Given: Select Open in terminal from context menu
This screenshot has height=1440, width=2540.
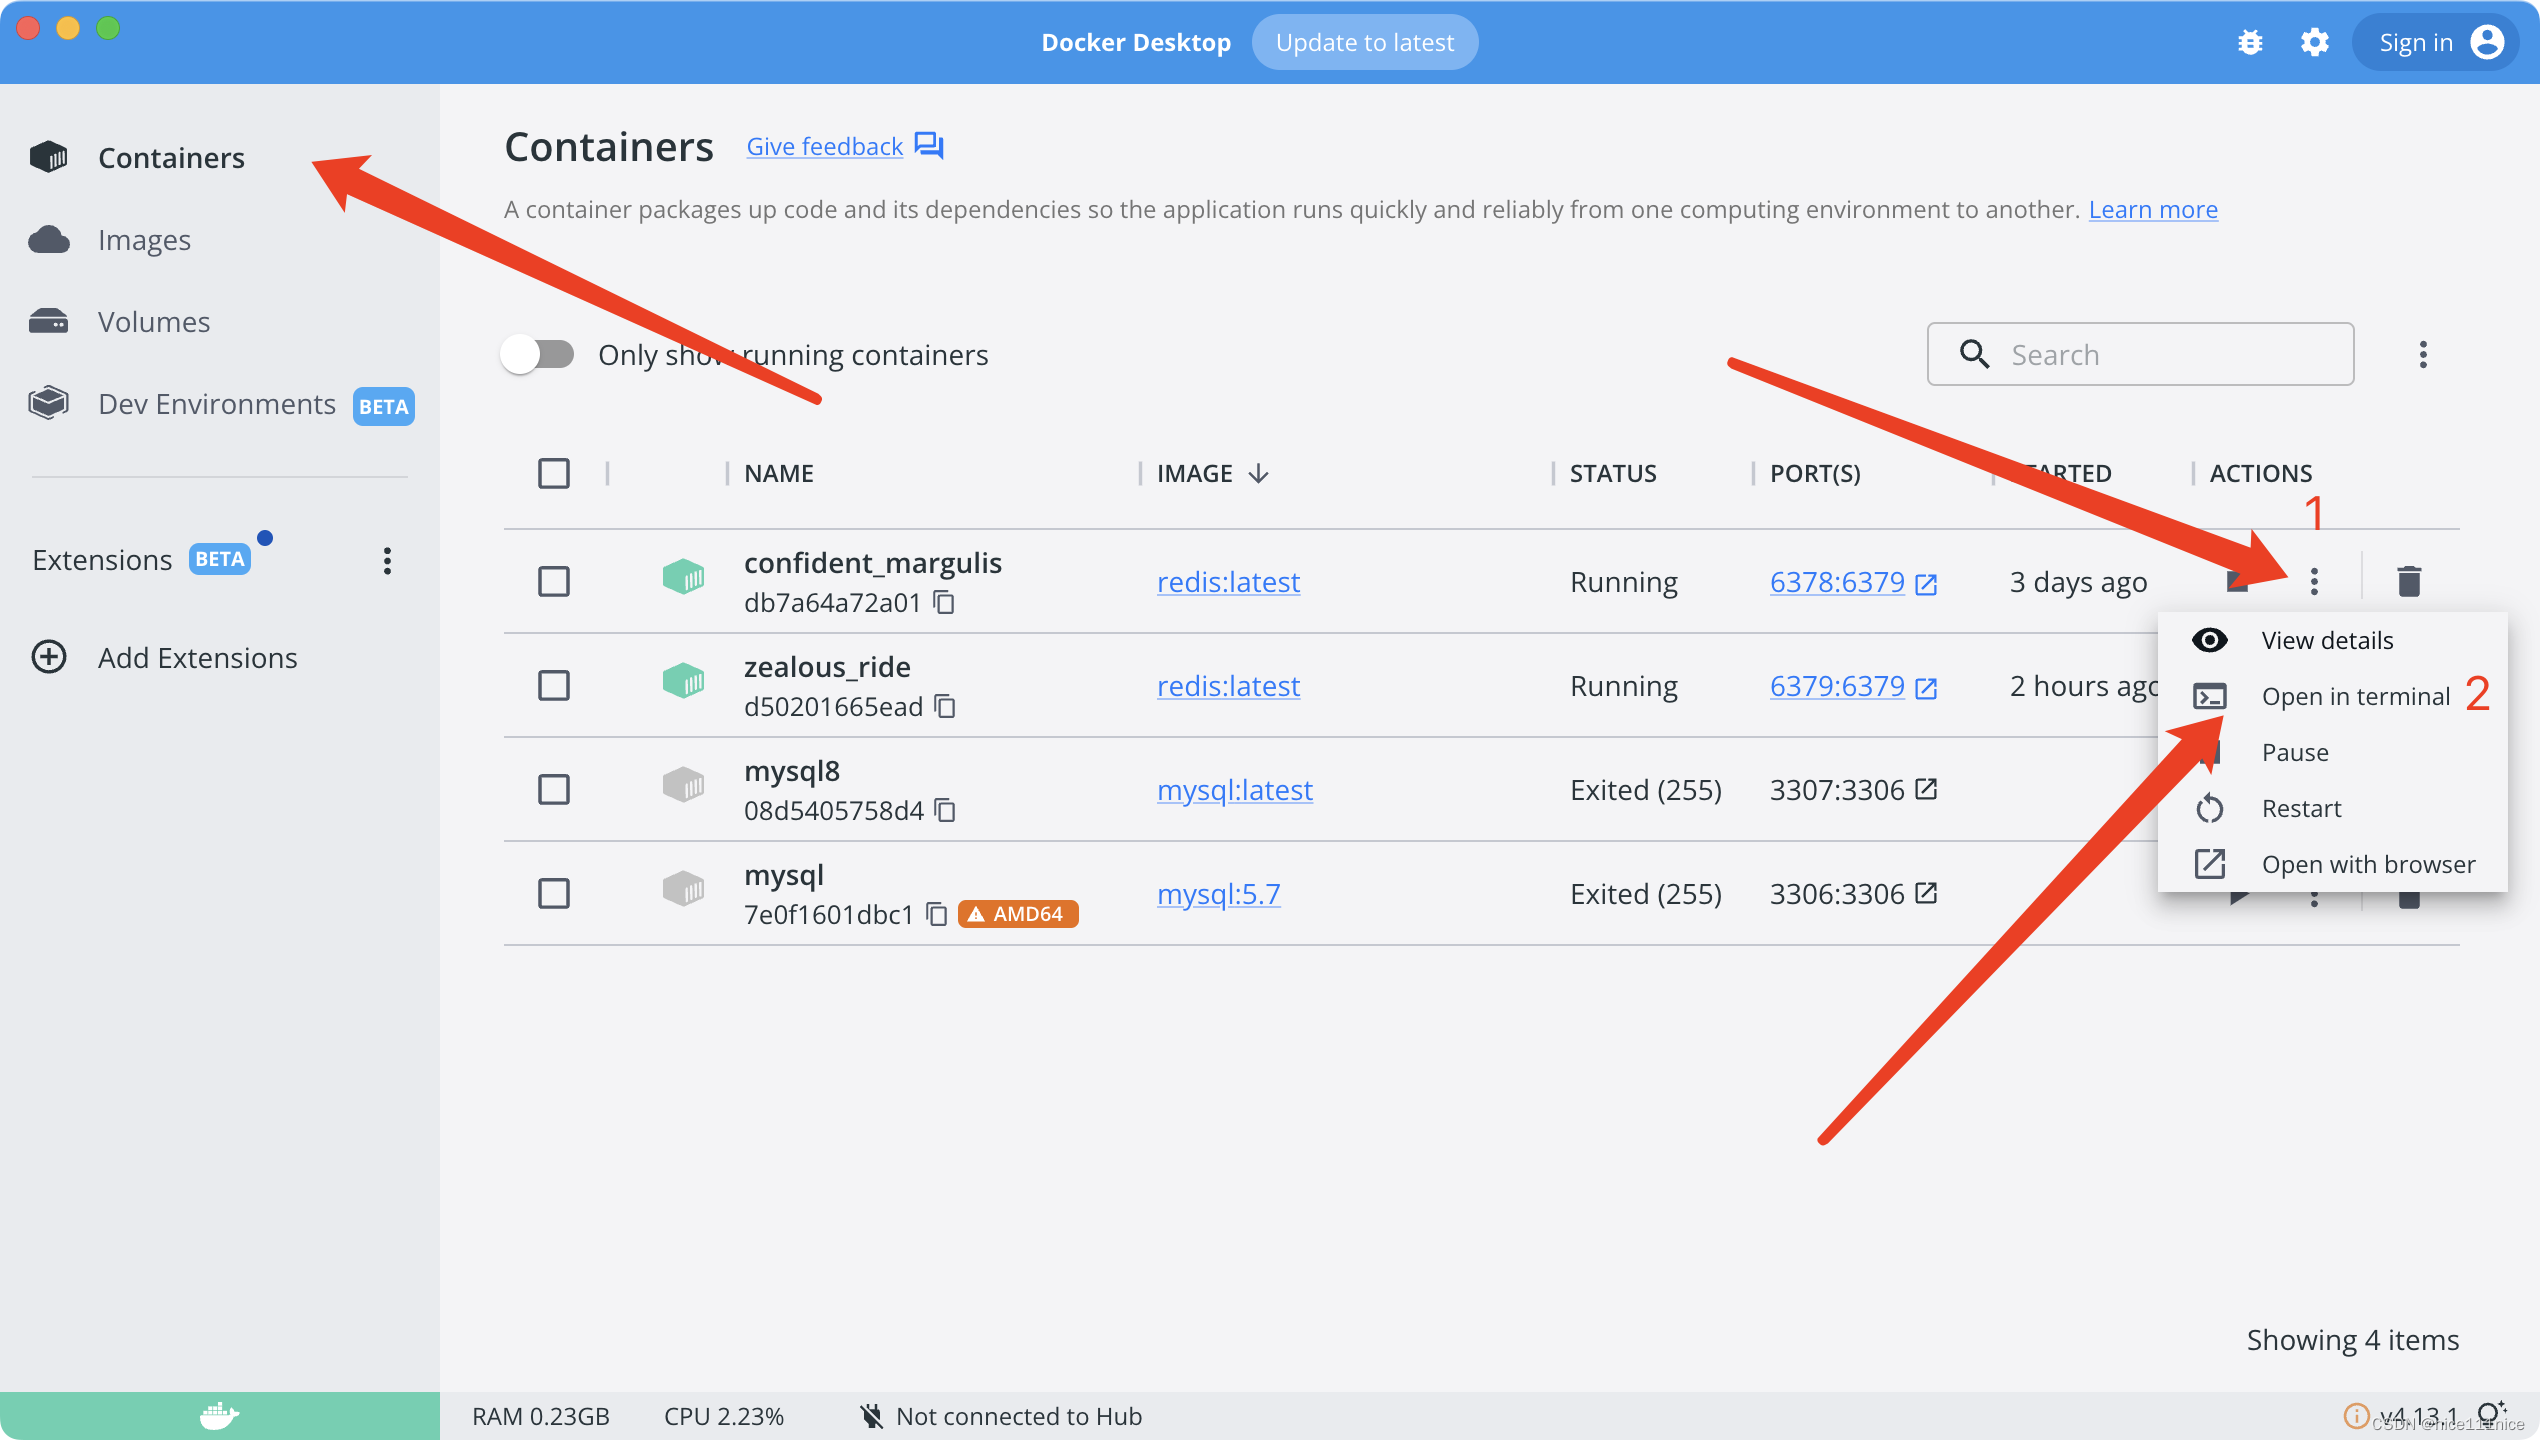Looking at the screenshot, I should click(x=2355, y=696).
